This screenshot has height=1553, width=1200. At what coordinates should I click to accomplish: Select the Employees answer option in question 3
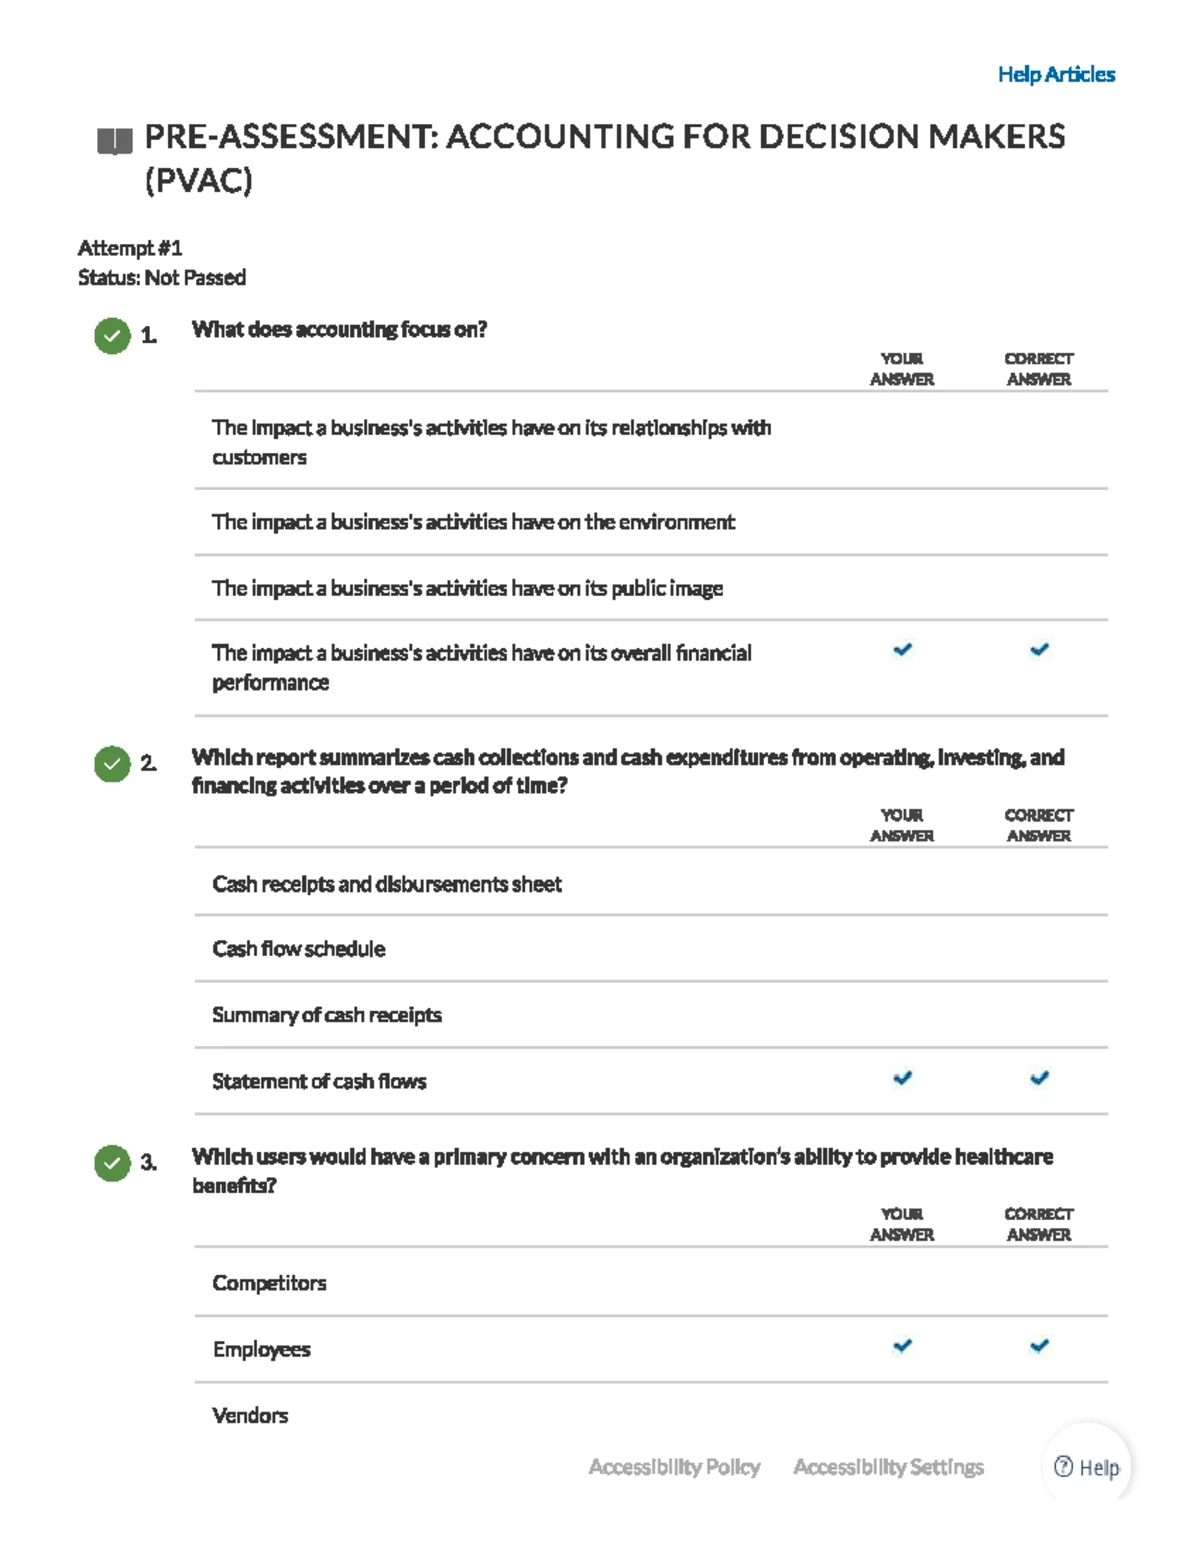click(261, 1348)
